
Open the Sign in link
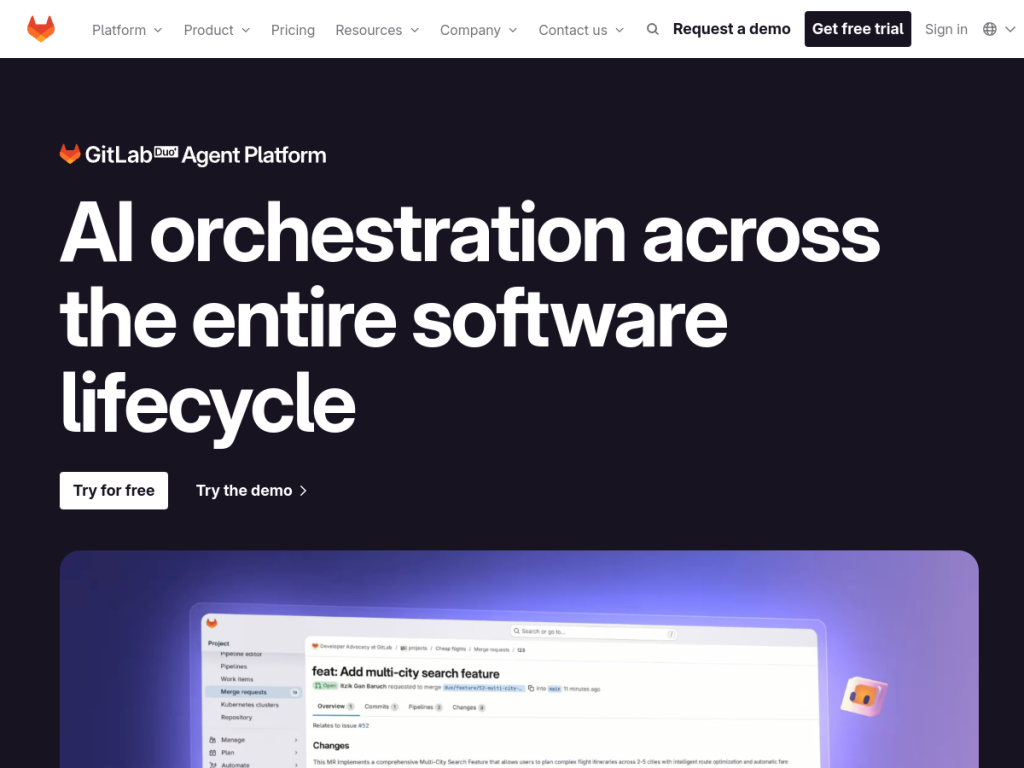point(946,29)
